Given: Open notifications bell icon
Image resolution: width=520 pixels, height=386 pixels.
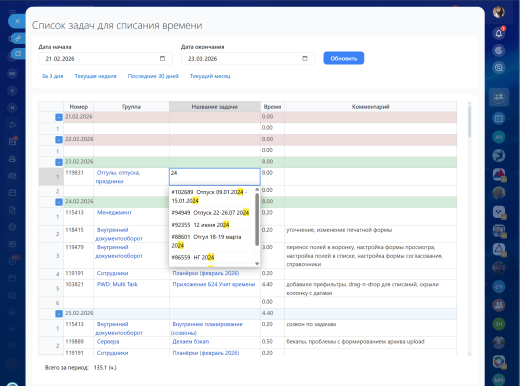Looking at the screenshot, I should (499, 33).
